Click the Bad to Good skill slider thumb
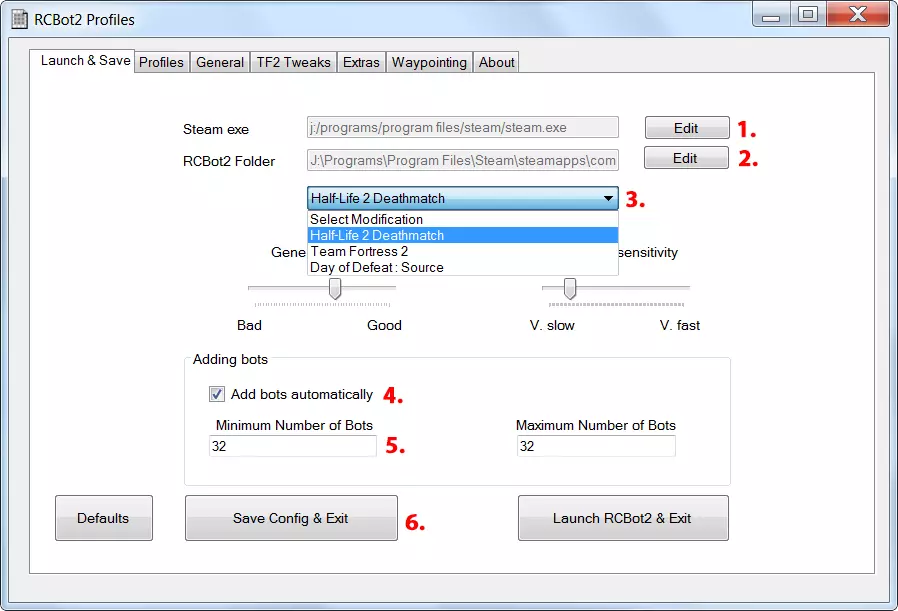 335,289
